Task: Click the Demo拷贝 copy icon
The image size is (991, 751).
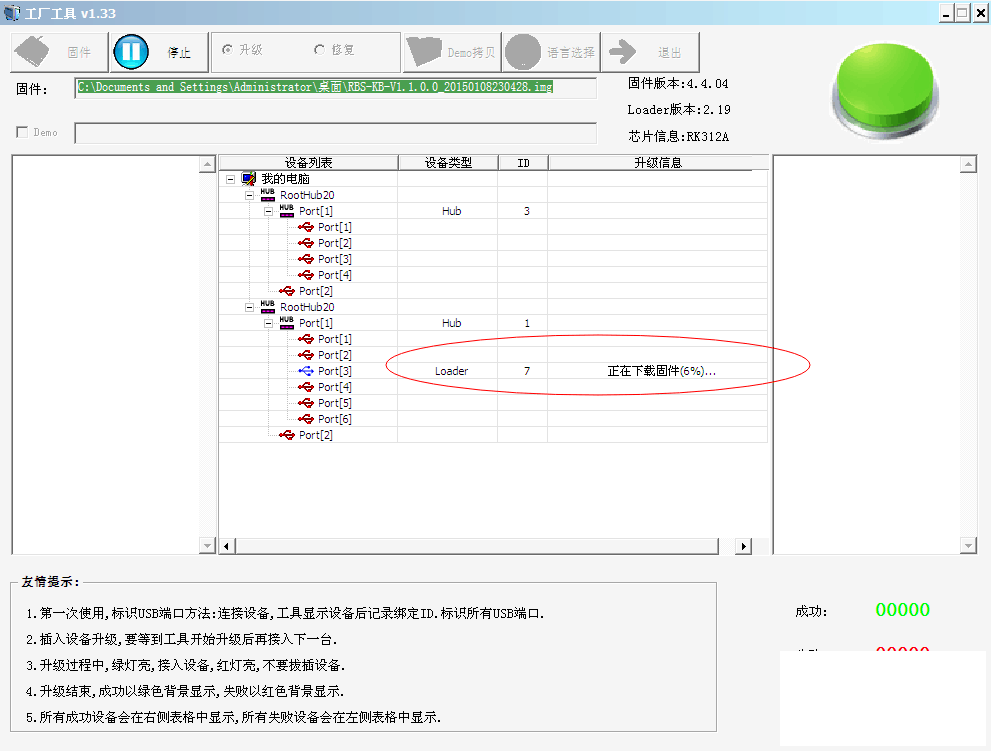Action: (x=424, y=52)
